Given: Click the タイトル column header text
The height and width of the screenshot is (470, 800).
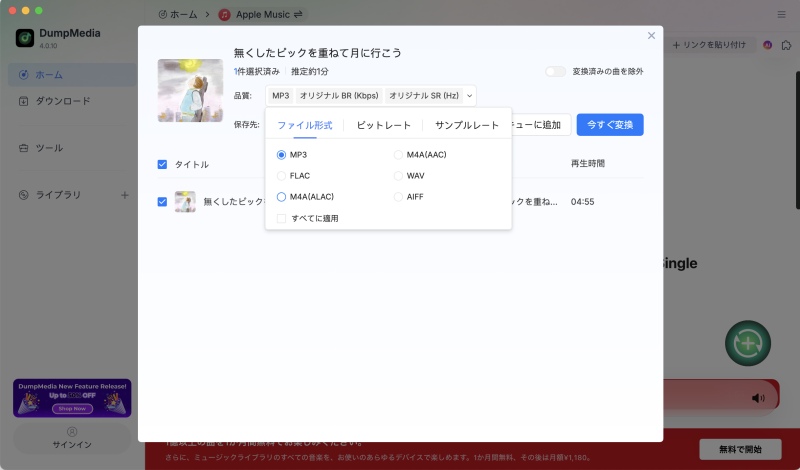Looking at the screenshot, I should tap(191, 164).
